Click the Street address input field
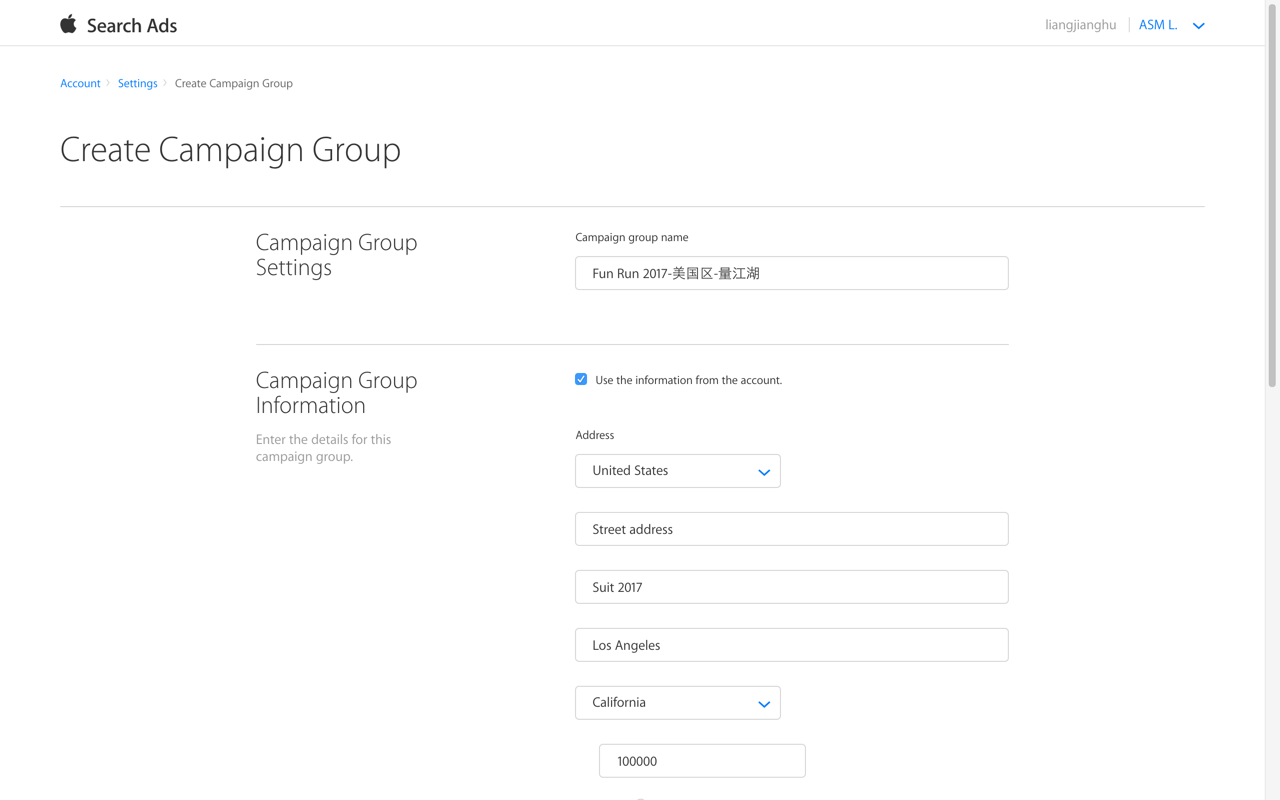 (791, 529)
